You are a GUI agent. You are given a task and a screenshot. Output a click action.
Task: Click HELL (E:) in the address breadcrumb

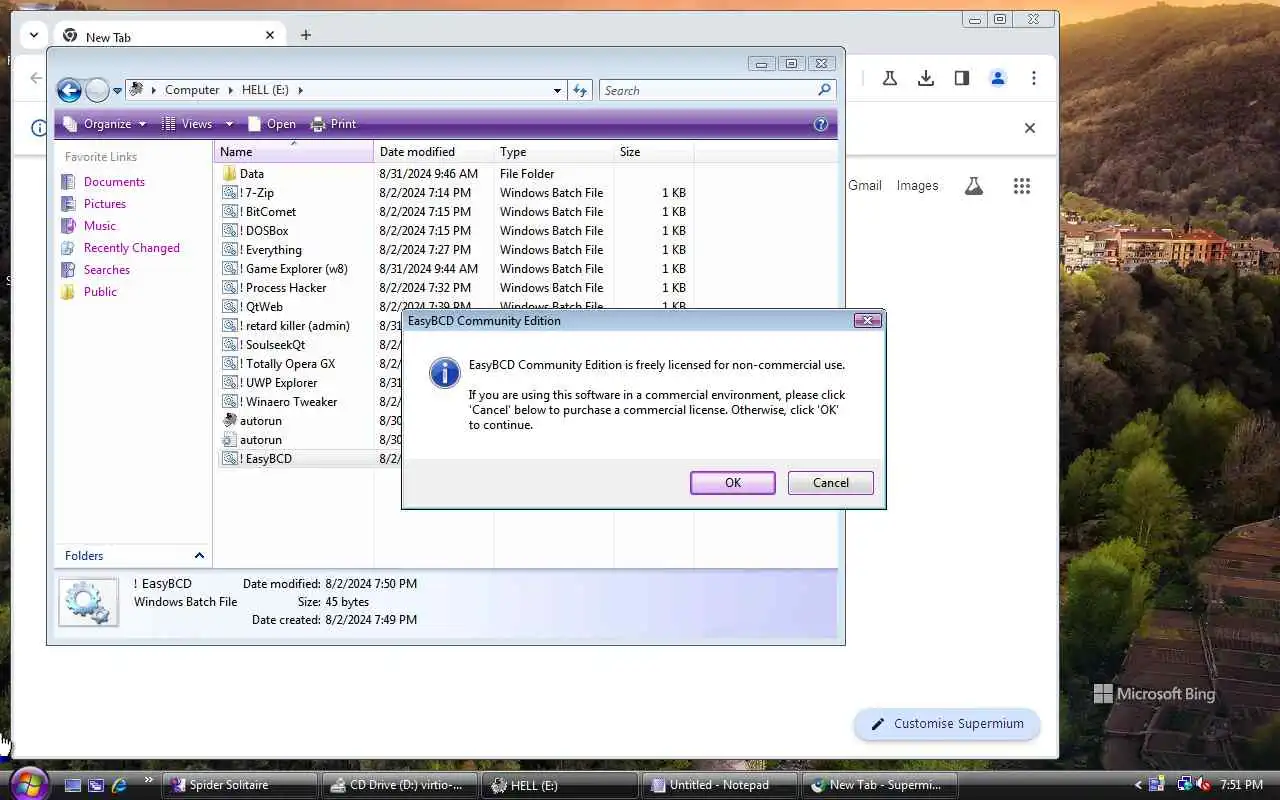(265, 90)
